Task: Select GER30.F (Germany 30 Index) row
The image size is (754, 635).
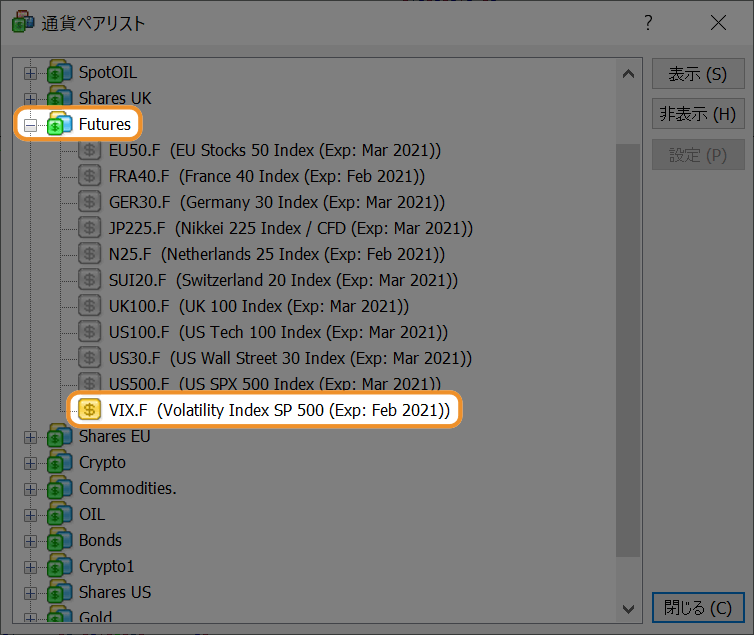Action: click(x=276, y=202)
